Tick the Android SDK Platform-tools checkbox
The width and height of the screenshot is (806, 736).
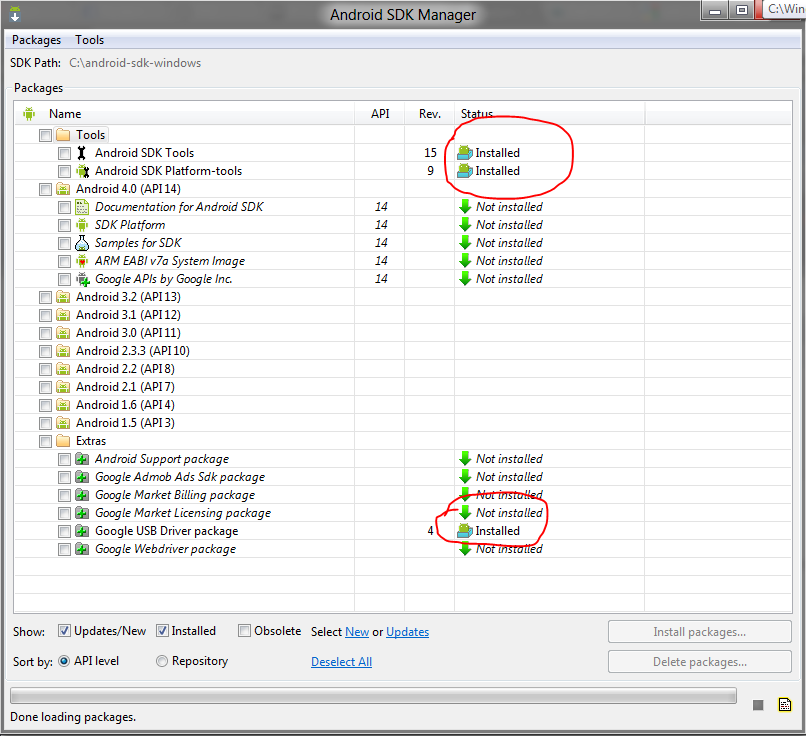[x=64, y=171]
